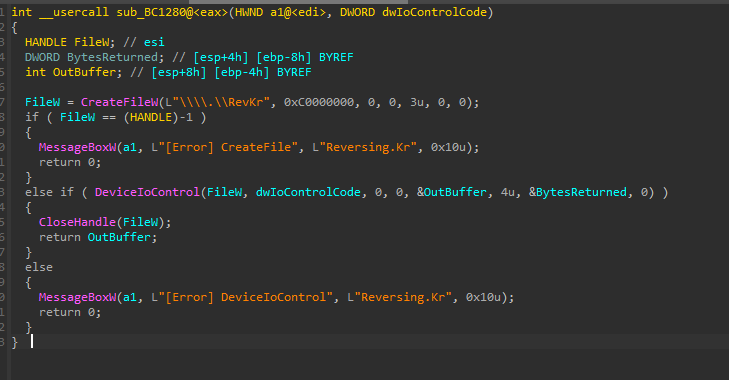Select function name sub_BC1280 in the signature
The image size is (729, 380).
tap(151, 12)
